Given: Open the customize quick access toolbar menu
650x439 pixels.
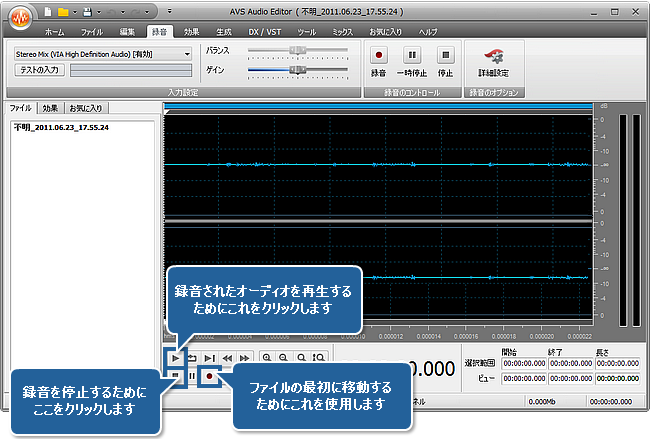Looking at the screenshot, I should [x=169, y=11].
